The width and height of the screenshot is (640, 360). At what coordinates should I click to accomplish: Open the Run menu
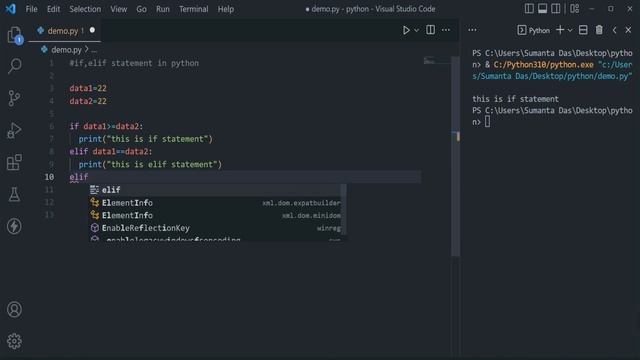click(162, 9)
